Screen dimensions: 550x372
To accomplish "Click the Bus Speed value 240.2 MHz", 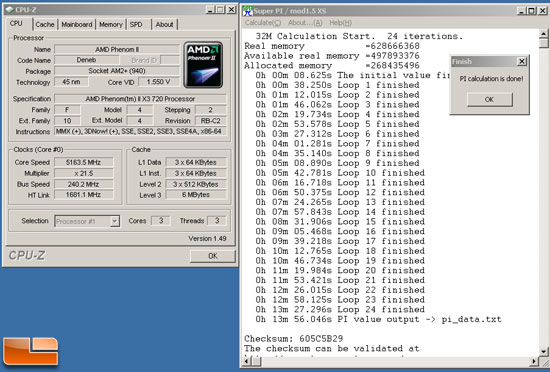I will [x=83, y=184].
